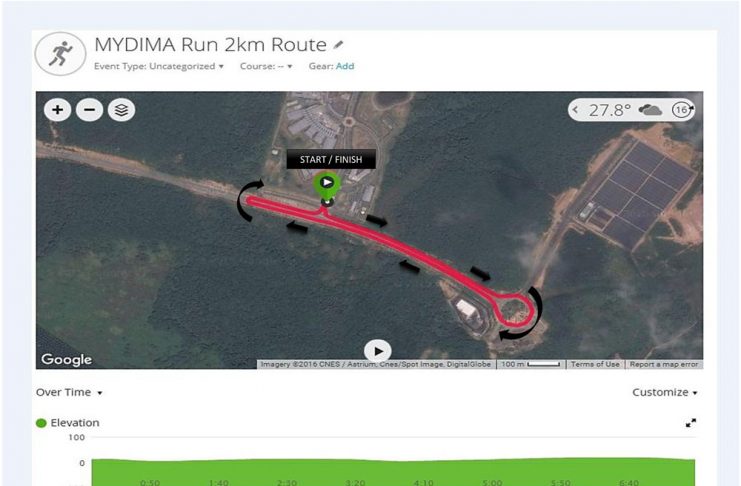This screenshot has height=486, width=741.
Task: Zoom out on the map
Action: point(89,110)
